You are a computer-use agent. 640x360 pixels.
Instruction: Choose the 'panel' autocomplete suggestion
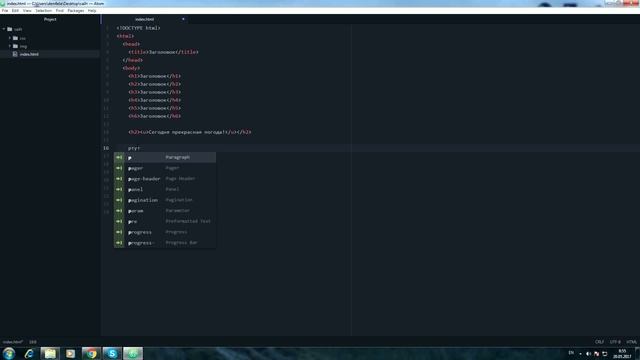(x=165, y=189)
